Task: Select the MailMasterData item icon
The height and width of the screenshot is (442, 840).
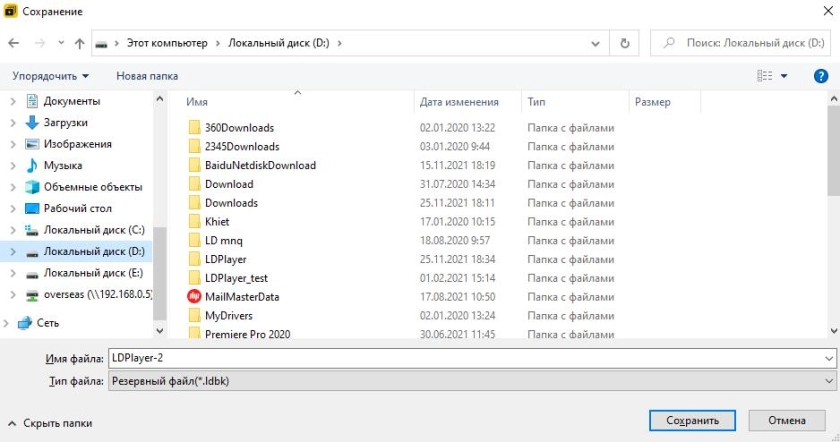Action: (194, 297)
